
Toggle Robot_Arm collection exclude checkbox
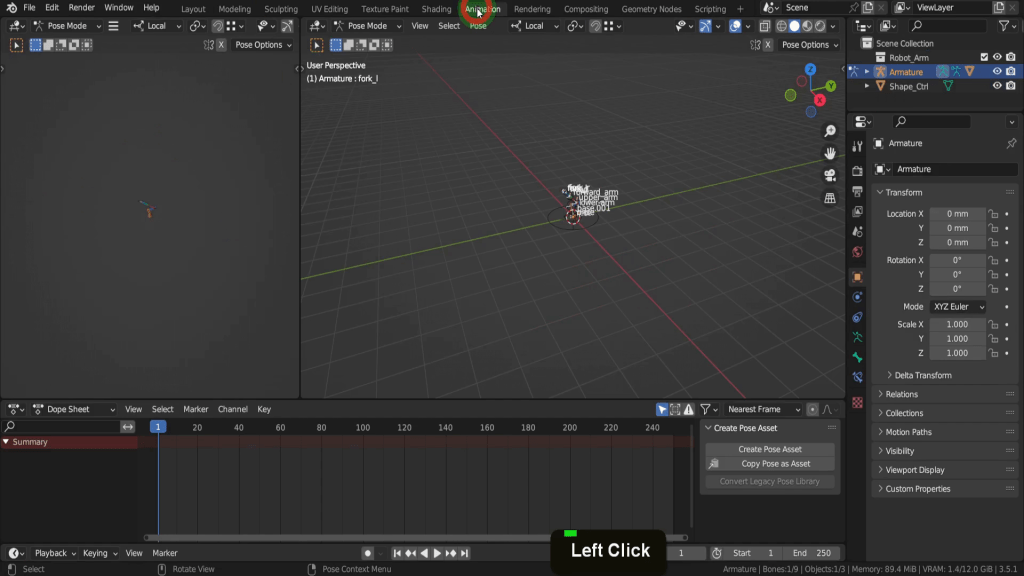(984, 57)
